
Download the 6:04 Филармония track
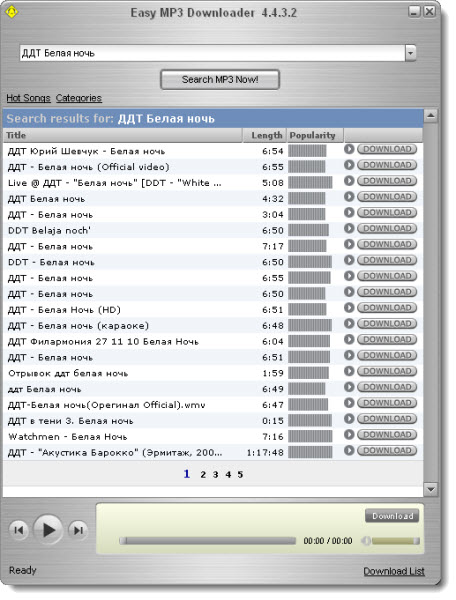coord(387,339)
